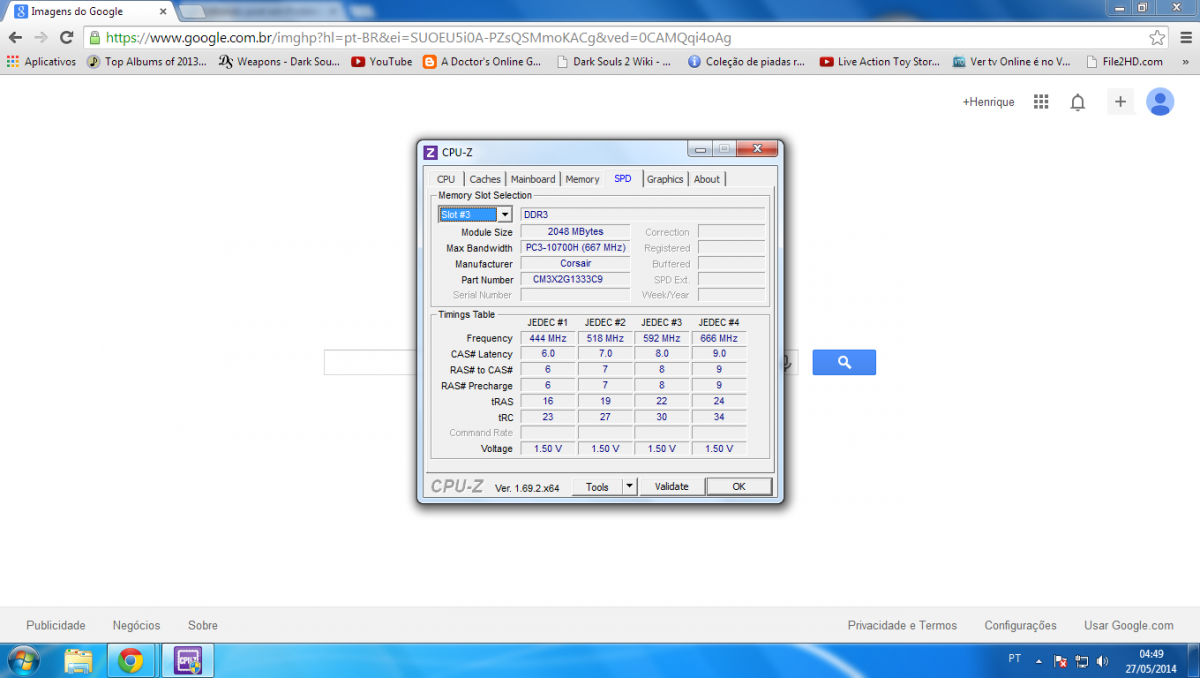Select the Manufacturer value Corsair
Screen dimensions: 1200x678
pos(575,264)
